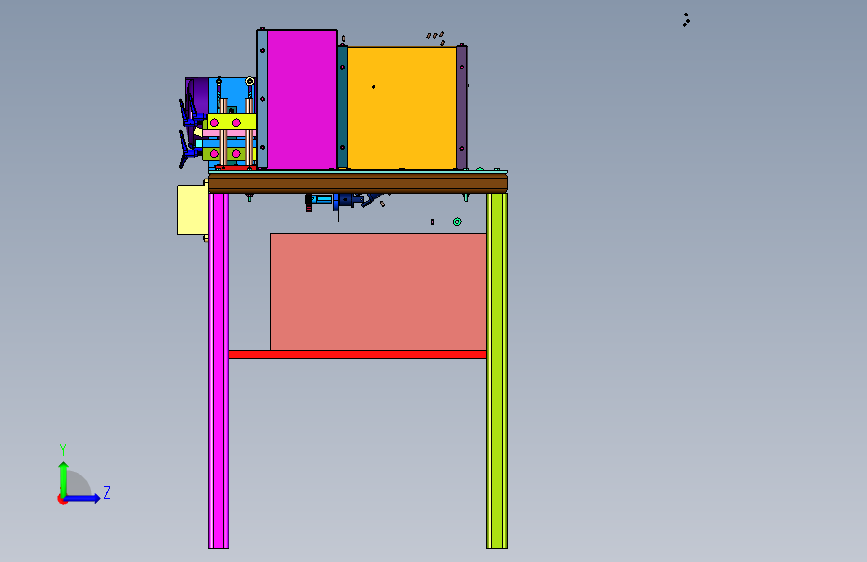Screen dimensions: 867x562
Task: Select the teal plate between magenta and orange boxes
Action: coord(342,107)
